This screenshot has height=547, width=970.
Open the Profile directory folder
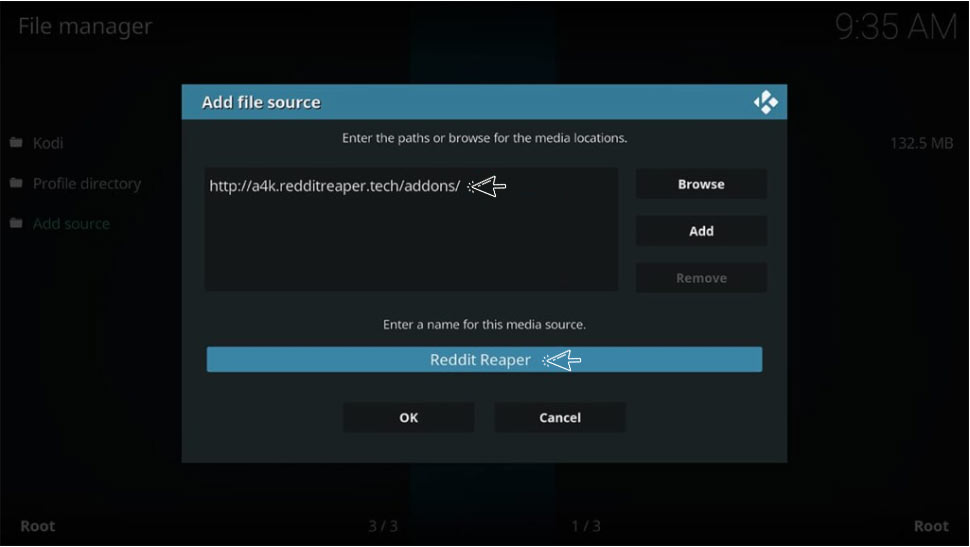click(87, 184)
